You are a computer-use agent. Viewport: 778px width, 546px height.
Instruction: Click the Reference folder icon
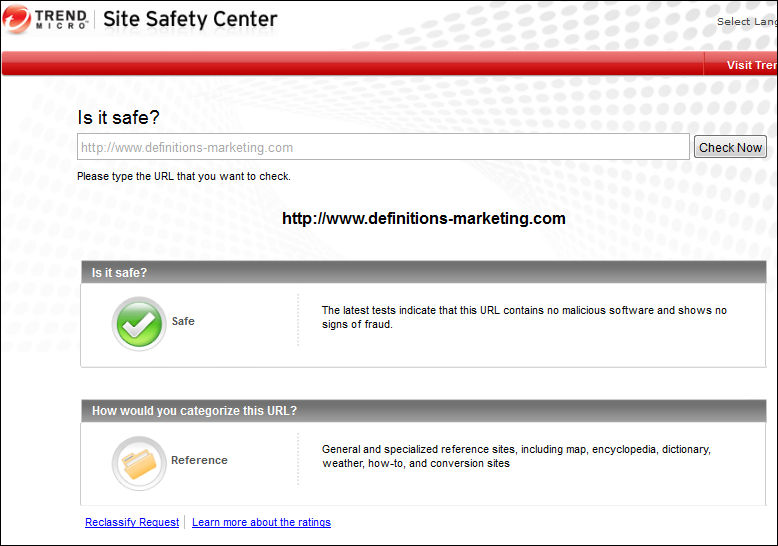139,462
